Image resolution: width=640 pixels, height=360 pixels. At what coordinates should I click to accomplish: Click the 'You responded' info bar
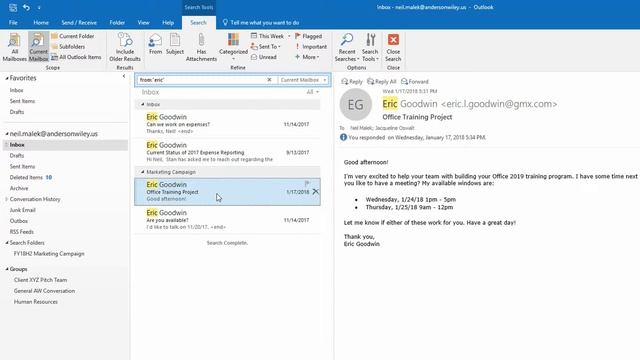413,138
